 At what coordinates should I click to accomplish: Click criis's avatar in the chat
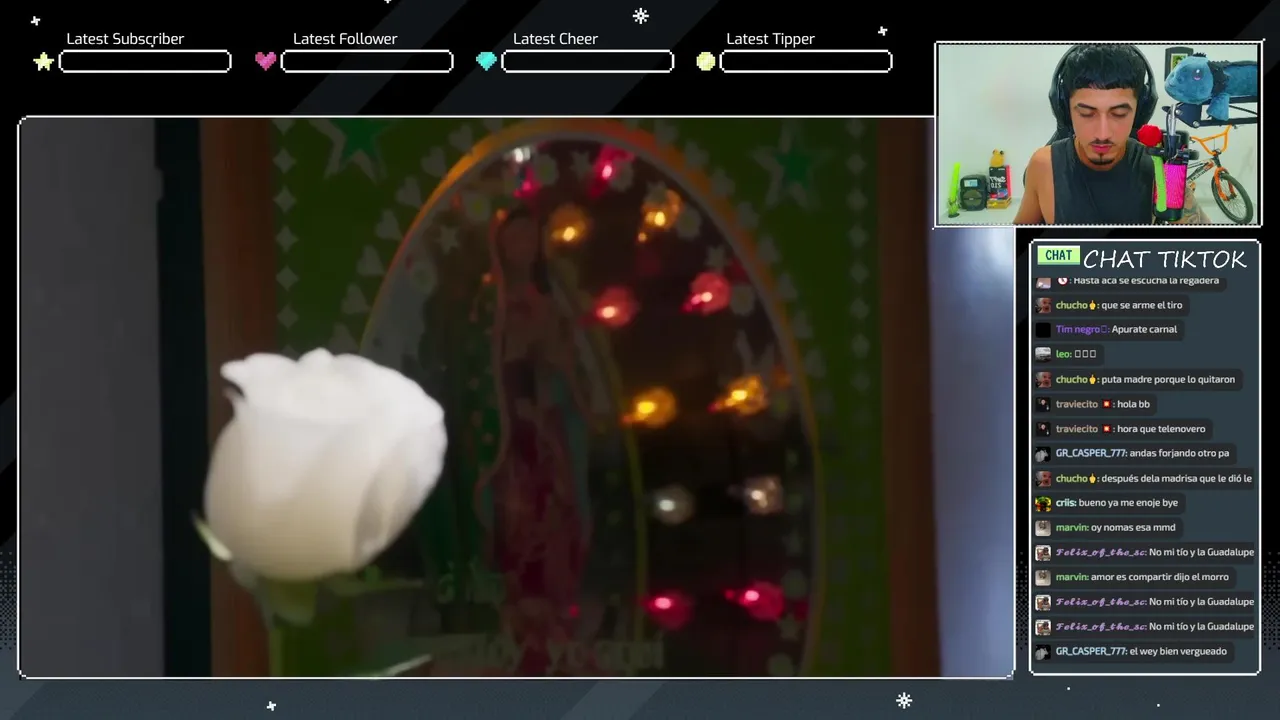click(1043, 503)
